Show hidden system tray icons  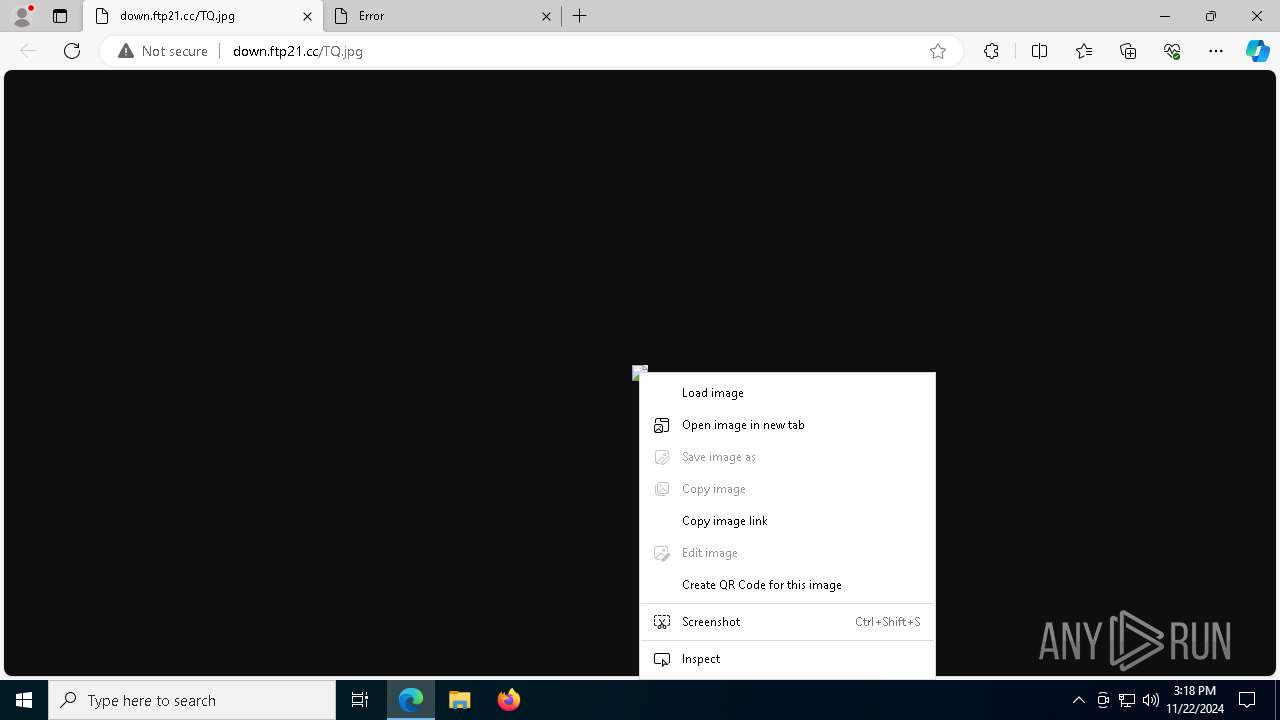point(1078,700)
